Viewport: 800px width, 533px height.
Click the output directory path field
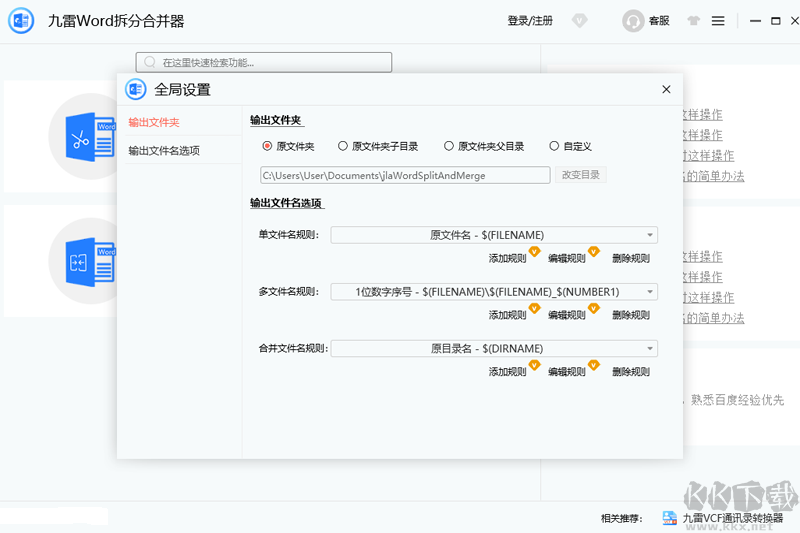pos(404,175)
